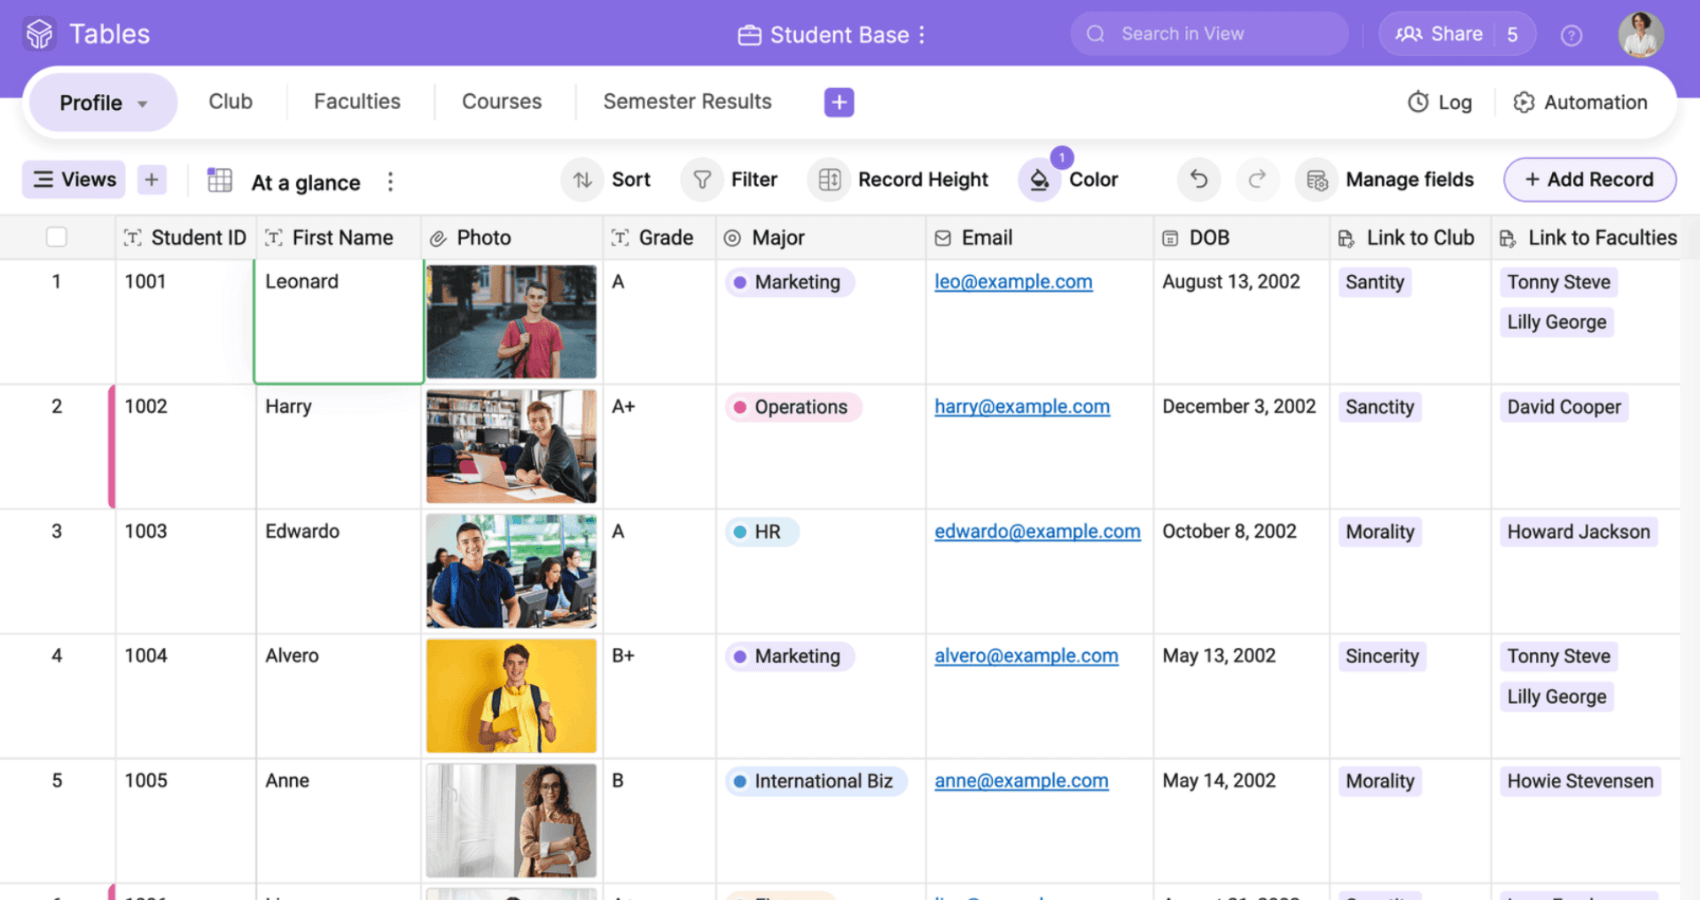The width and height of the screenshot is (1700, 900).
Task: Expand the Profile tab dropdown arrow
Action: coord(143,104)
